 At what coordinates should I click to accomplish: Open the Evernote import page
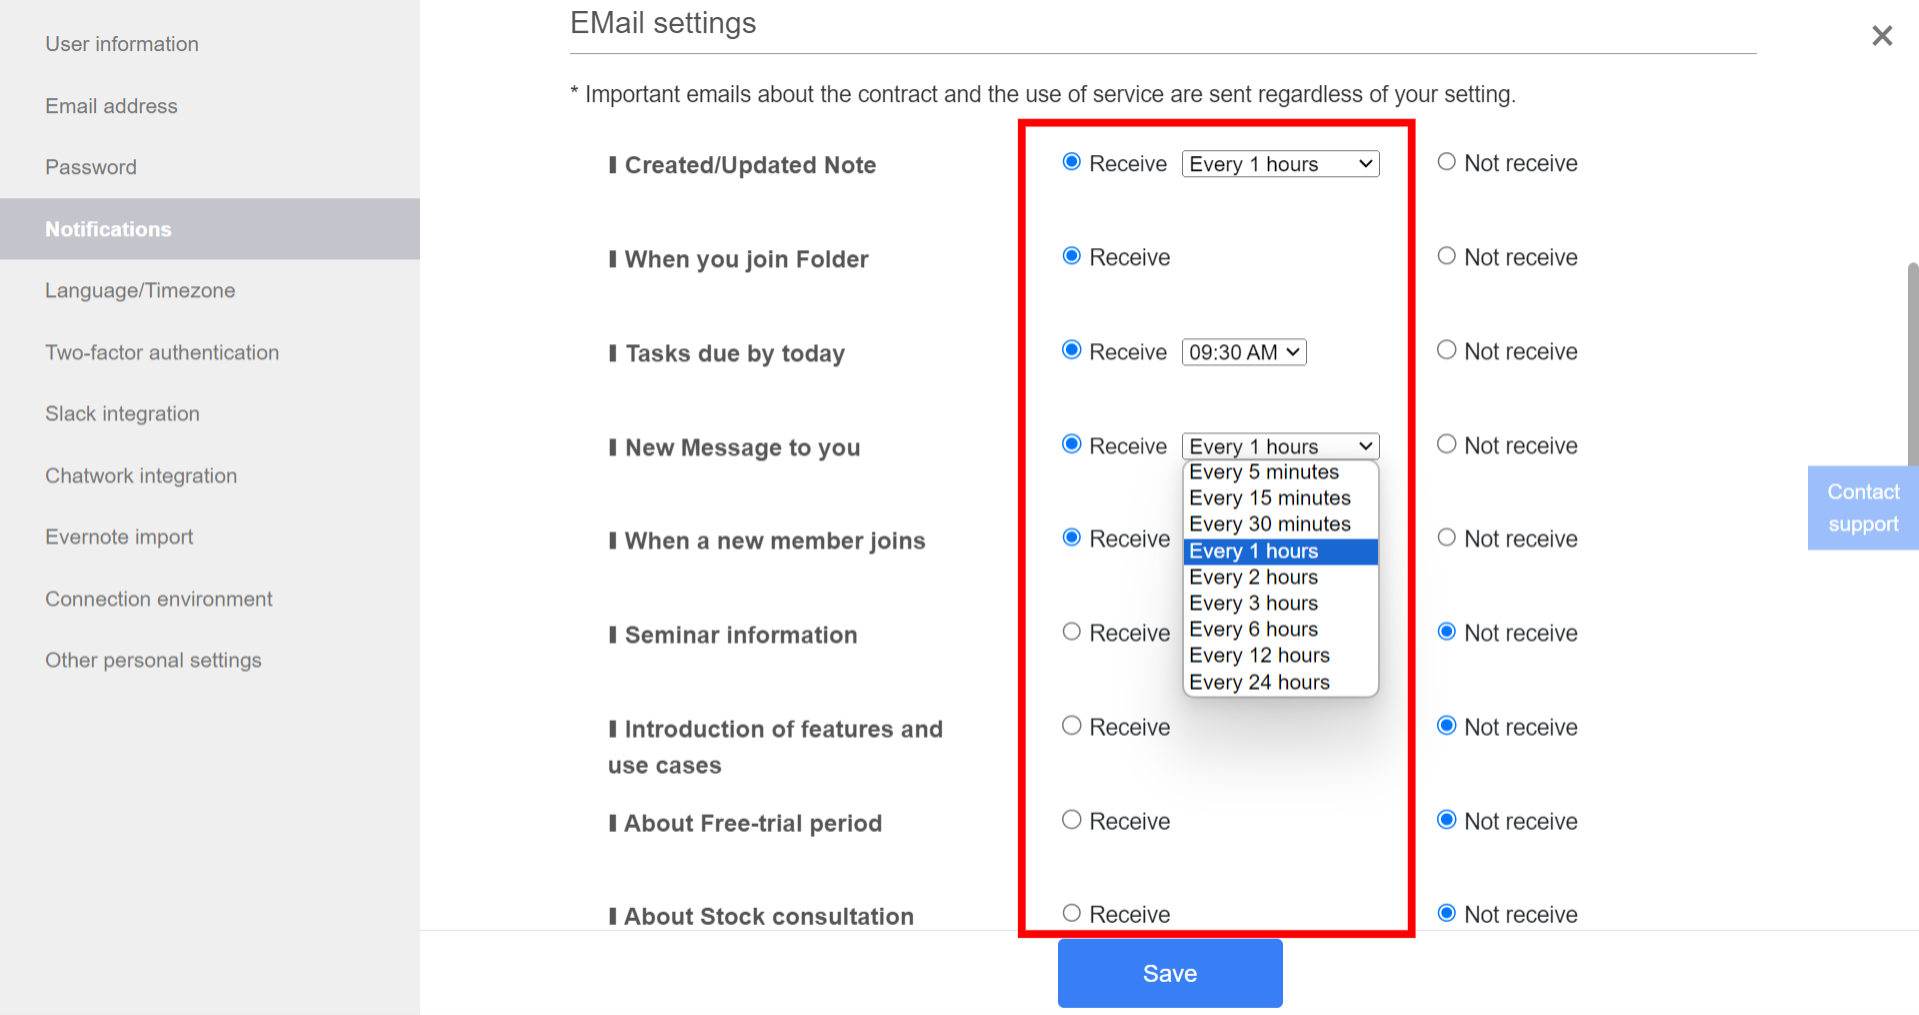pyautogui.click(x=118, y=536)
